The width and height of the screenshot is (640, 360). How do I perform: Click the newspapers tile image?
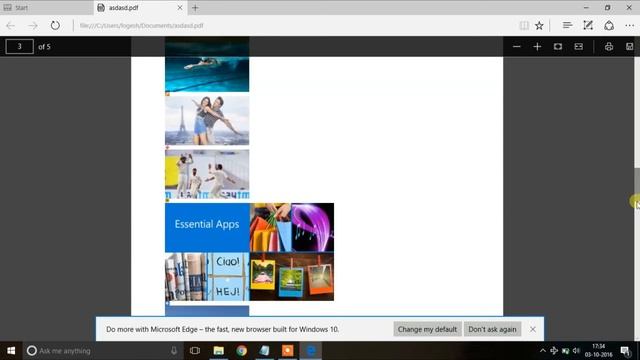(186, 277)
